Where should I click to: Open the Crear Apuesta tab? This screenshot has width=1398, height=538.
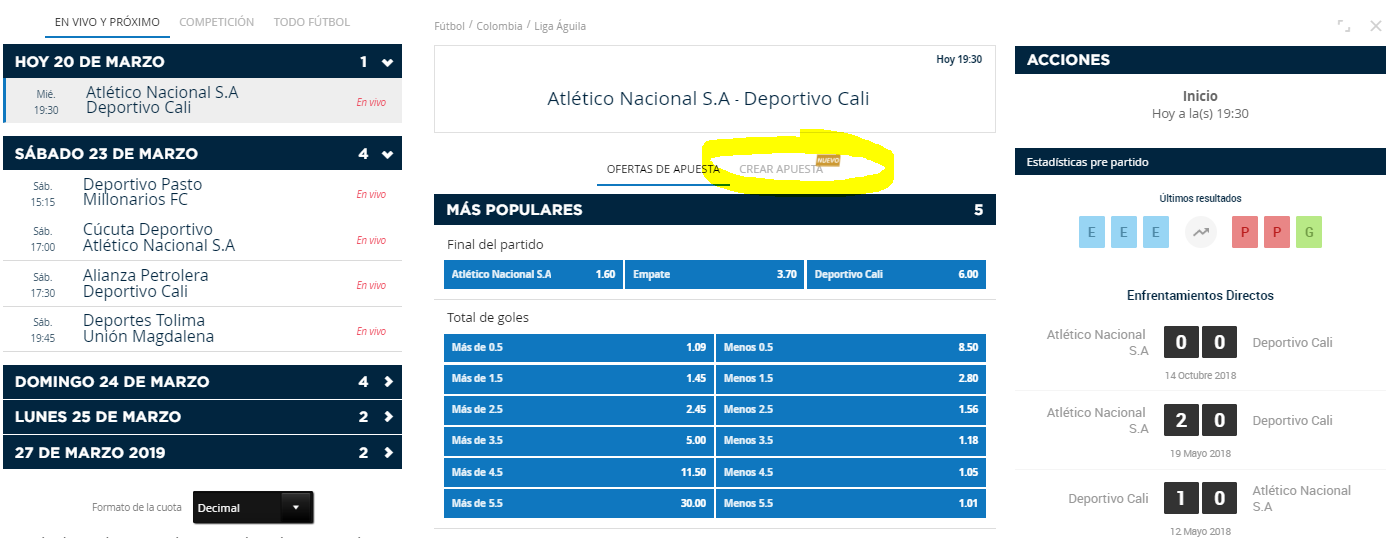(780, 169)
